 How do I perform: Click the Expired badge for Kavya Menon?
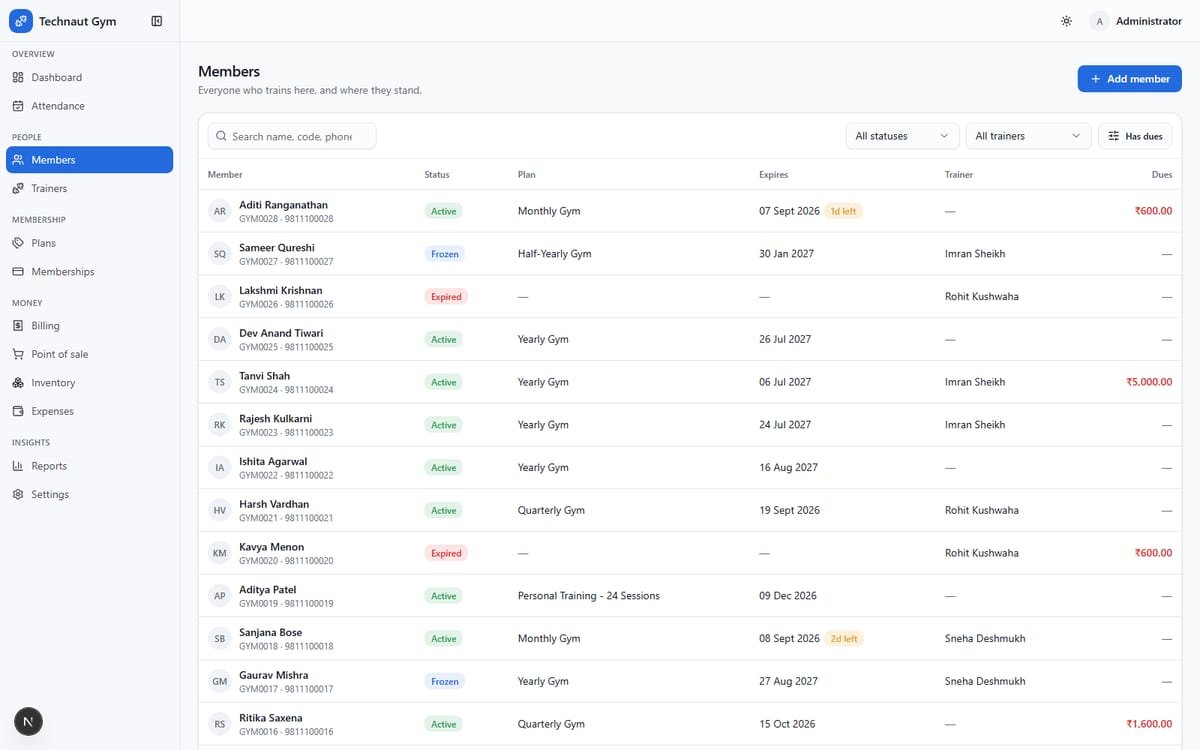point(446,553)
